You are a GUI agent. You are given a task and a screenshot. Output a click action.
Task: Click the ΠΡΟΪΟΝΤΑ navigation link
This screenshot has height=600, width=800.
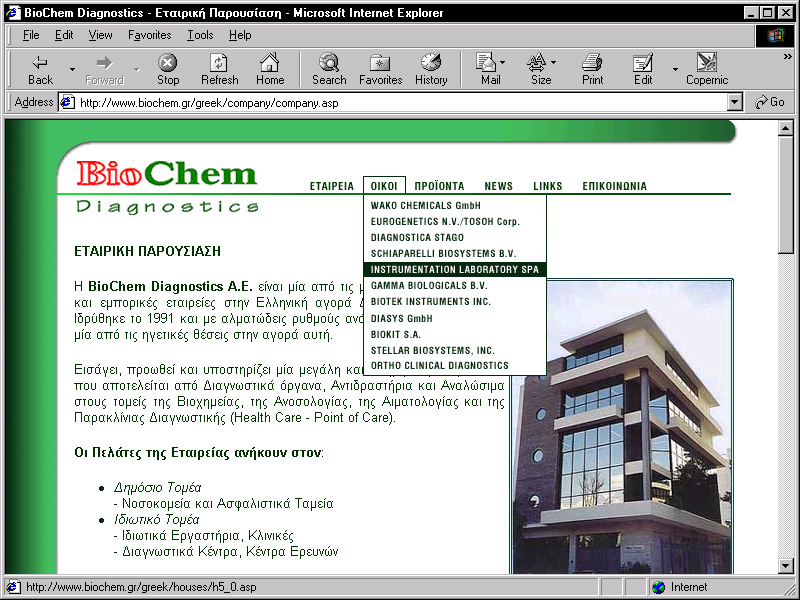439,186
